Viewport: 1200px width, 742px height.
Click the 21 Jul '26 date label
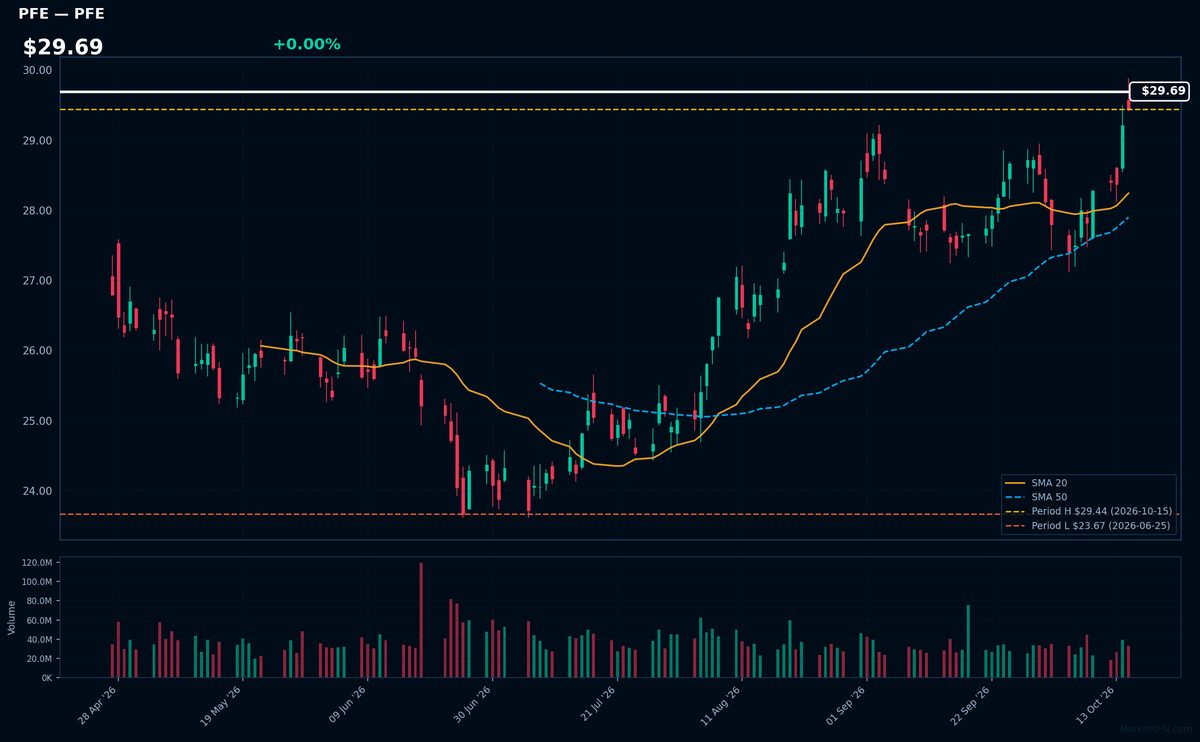pos(598,705)
